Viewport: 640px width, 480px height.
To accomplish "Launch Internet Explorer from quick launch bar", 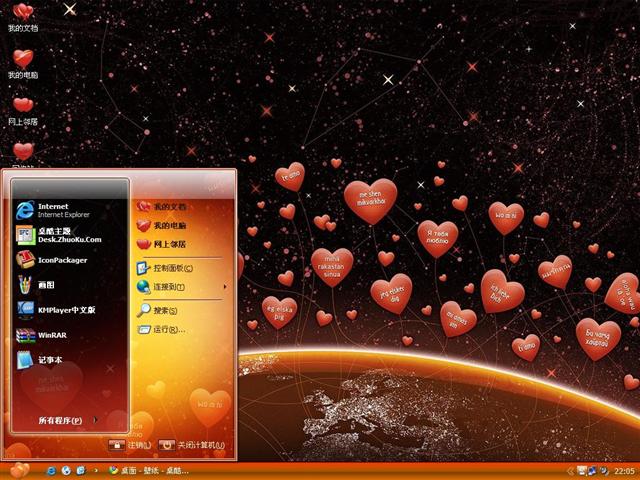I will [x=51, y=471].
